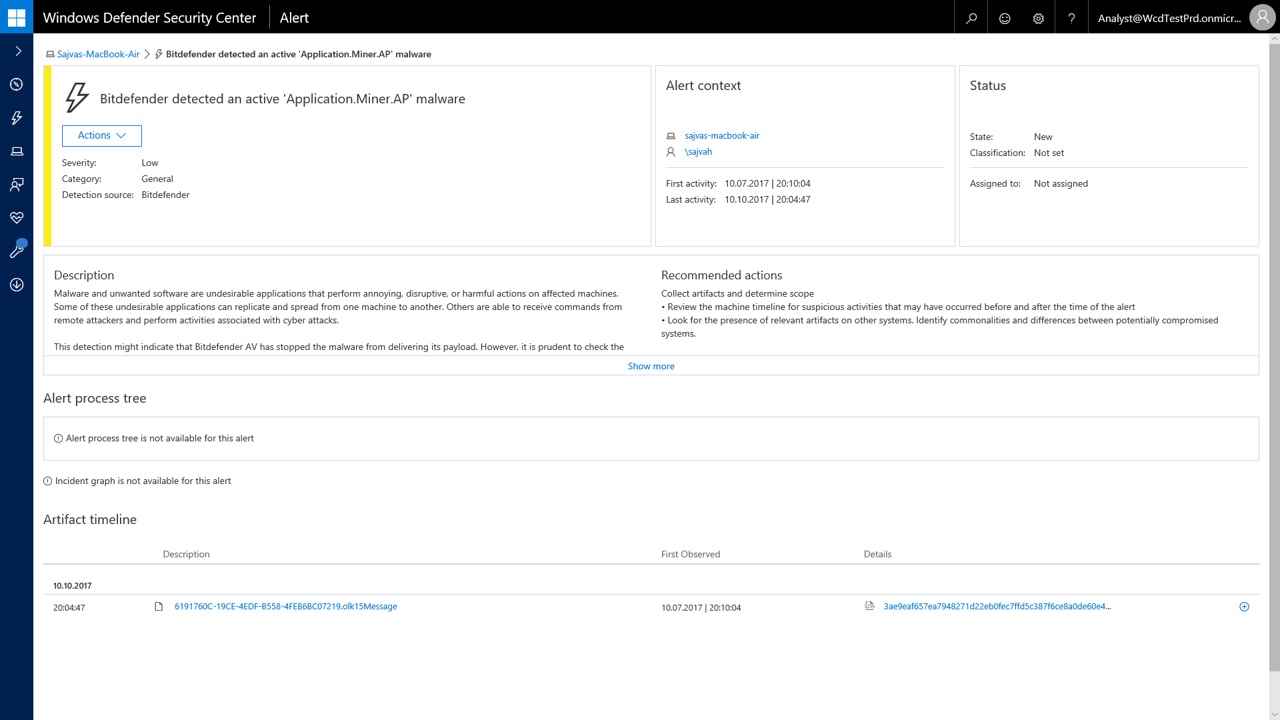The height and width of the screenshot is (720, 1280).
Task: Click the laptop icon in the breadcrumb
Action: (50, 54)
